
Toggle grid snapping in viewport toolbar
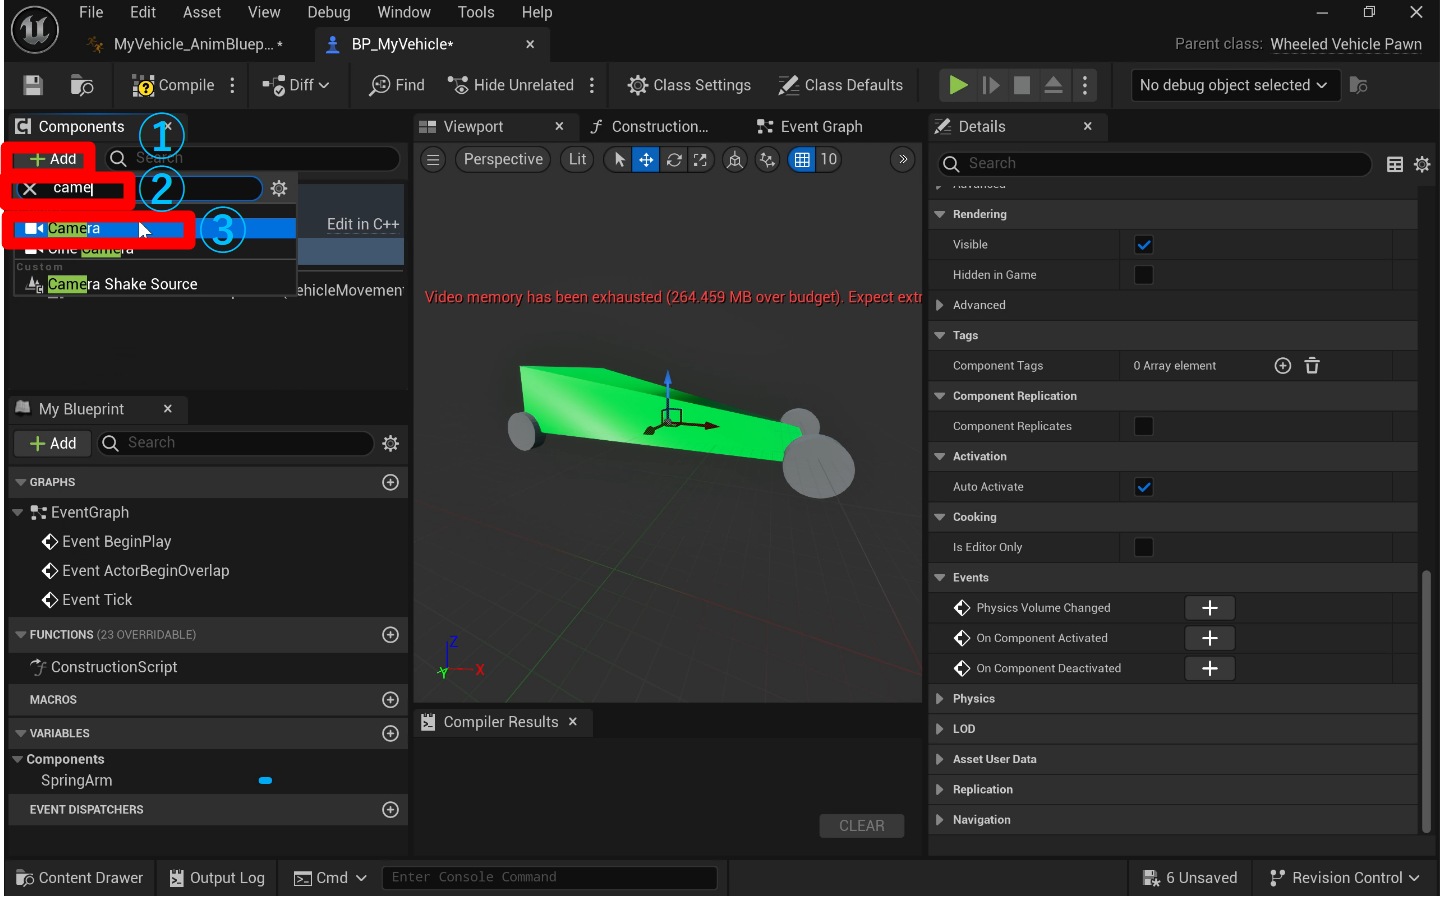click(802, 159)
